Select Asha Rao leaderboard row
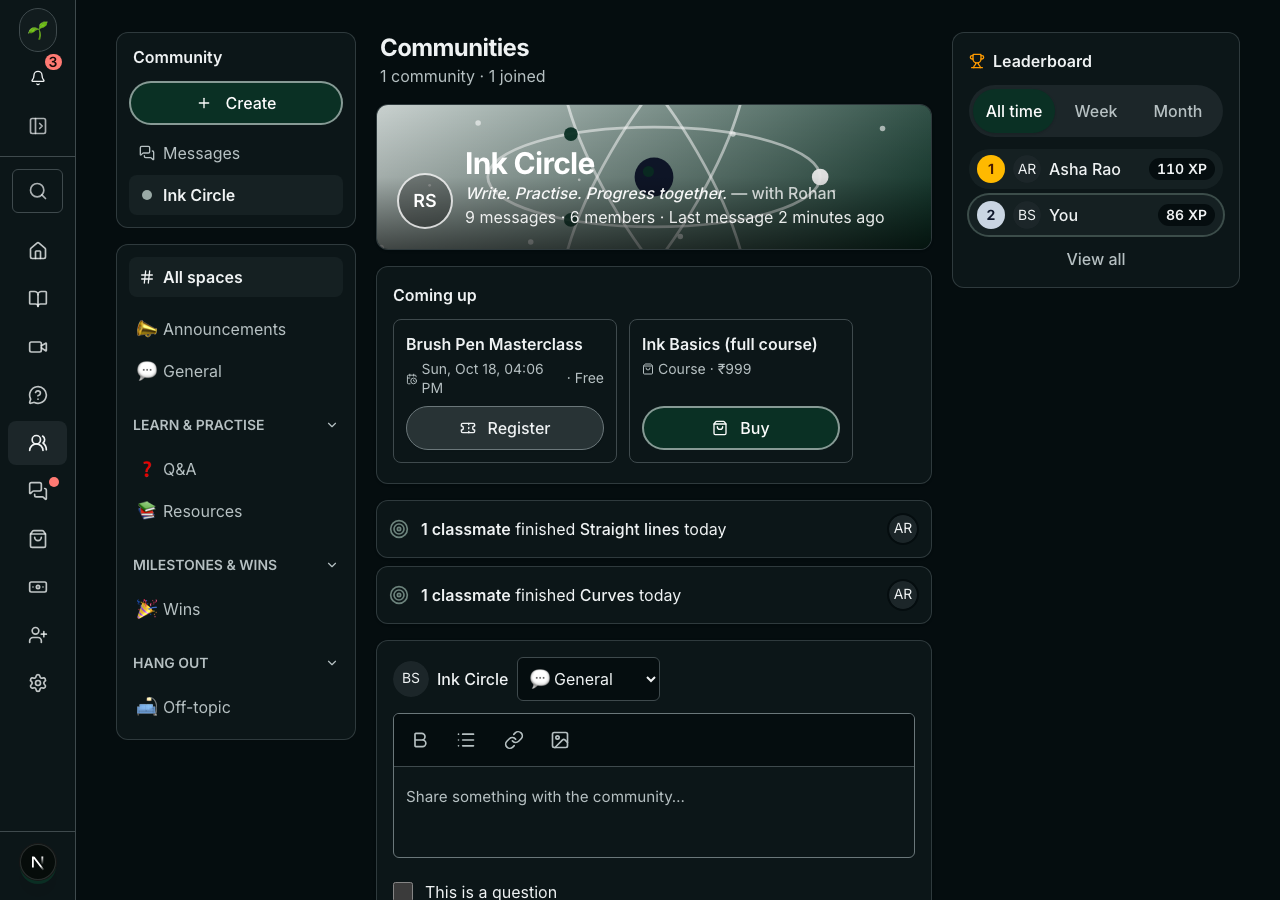The width and height of the screenshot is (1280, 900). (x=1096, y=169)
